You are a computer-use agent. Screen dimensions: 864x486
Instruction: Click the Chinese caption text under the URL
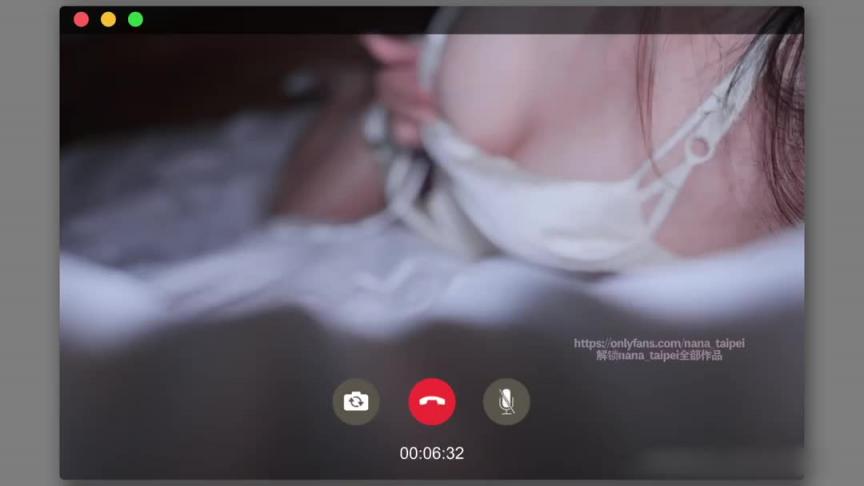pyautogui.click(x=659, y=355)
